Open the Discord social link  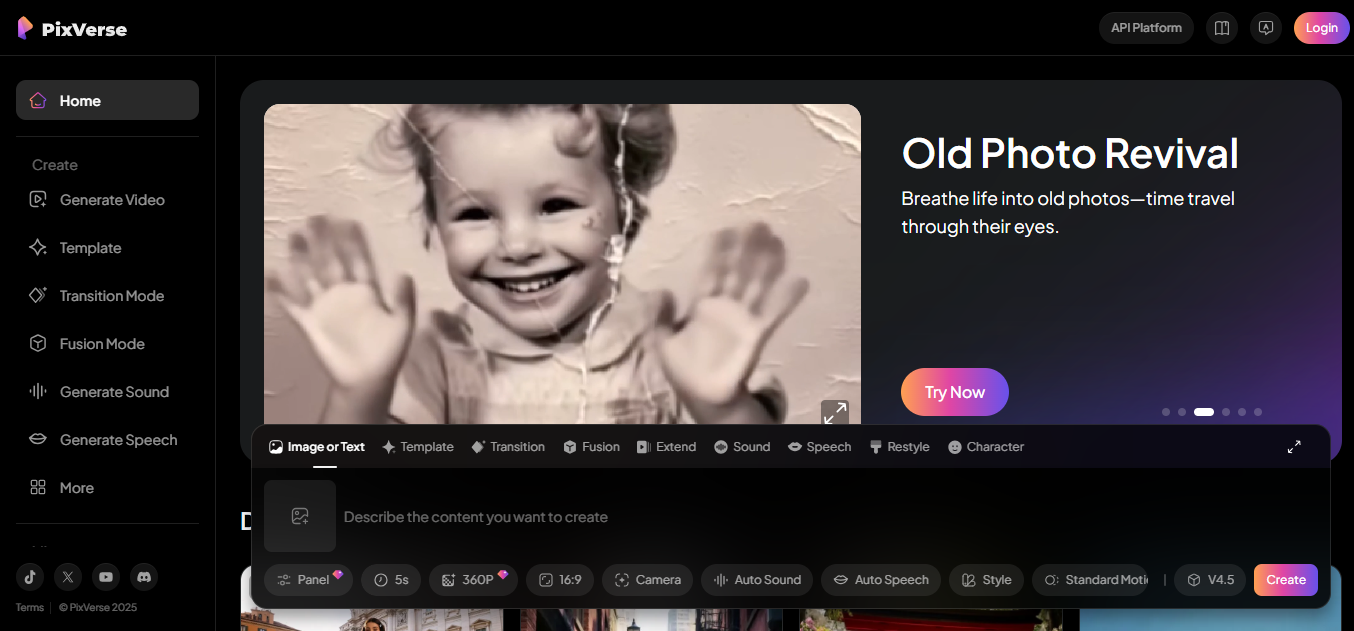coord(144,576)
